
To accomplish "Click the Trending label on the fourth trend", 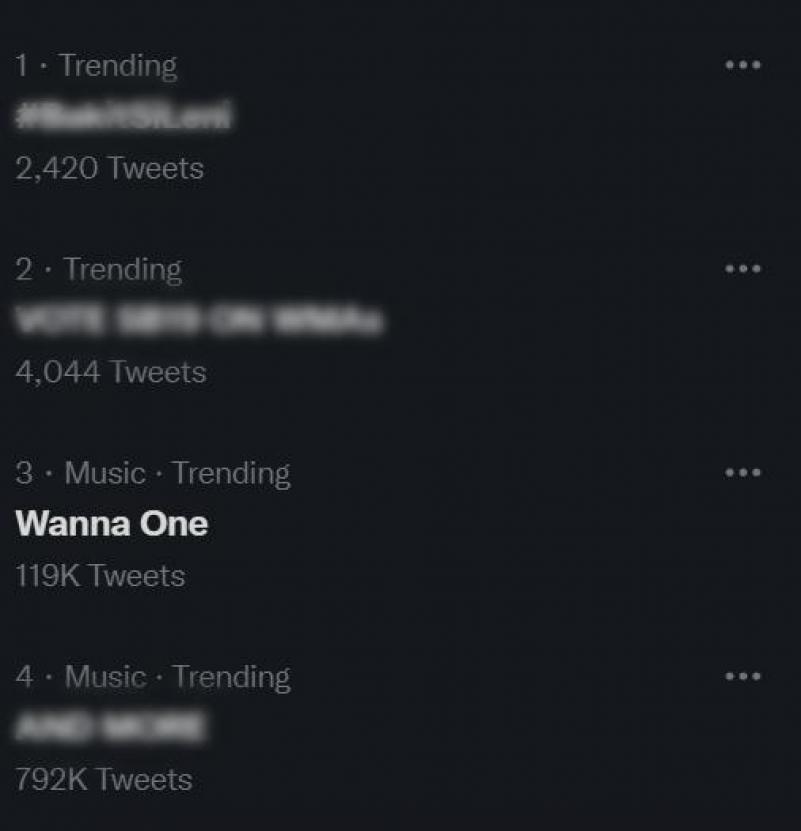I will [x=231, y=677].
